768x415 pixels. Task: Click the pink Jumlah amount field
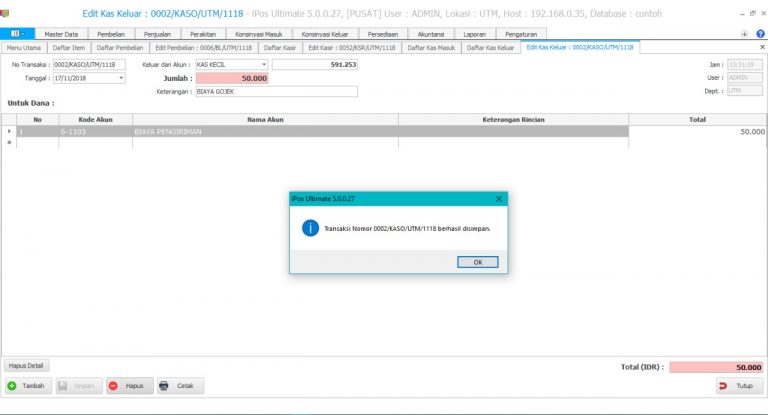point(232,78)
